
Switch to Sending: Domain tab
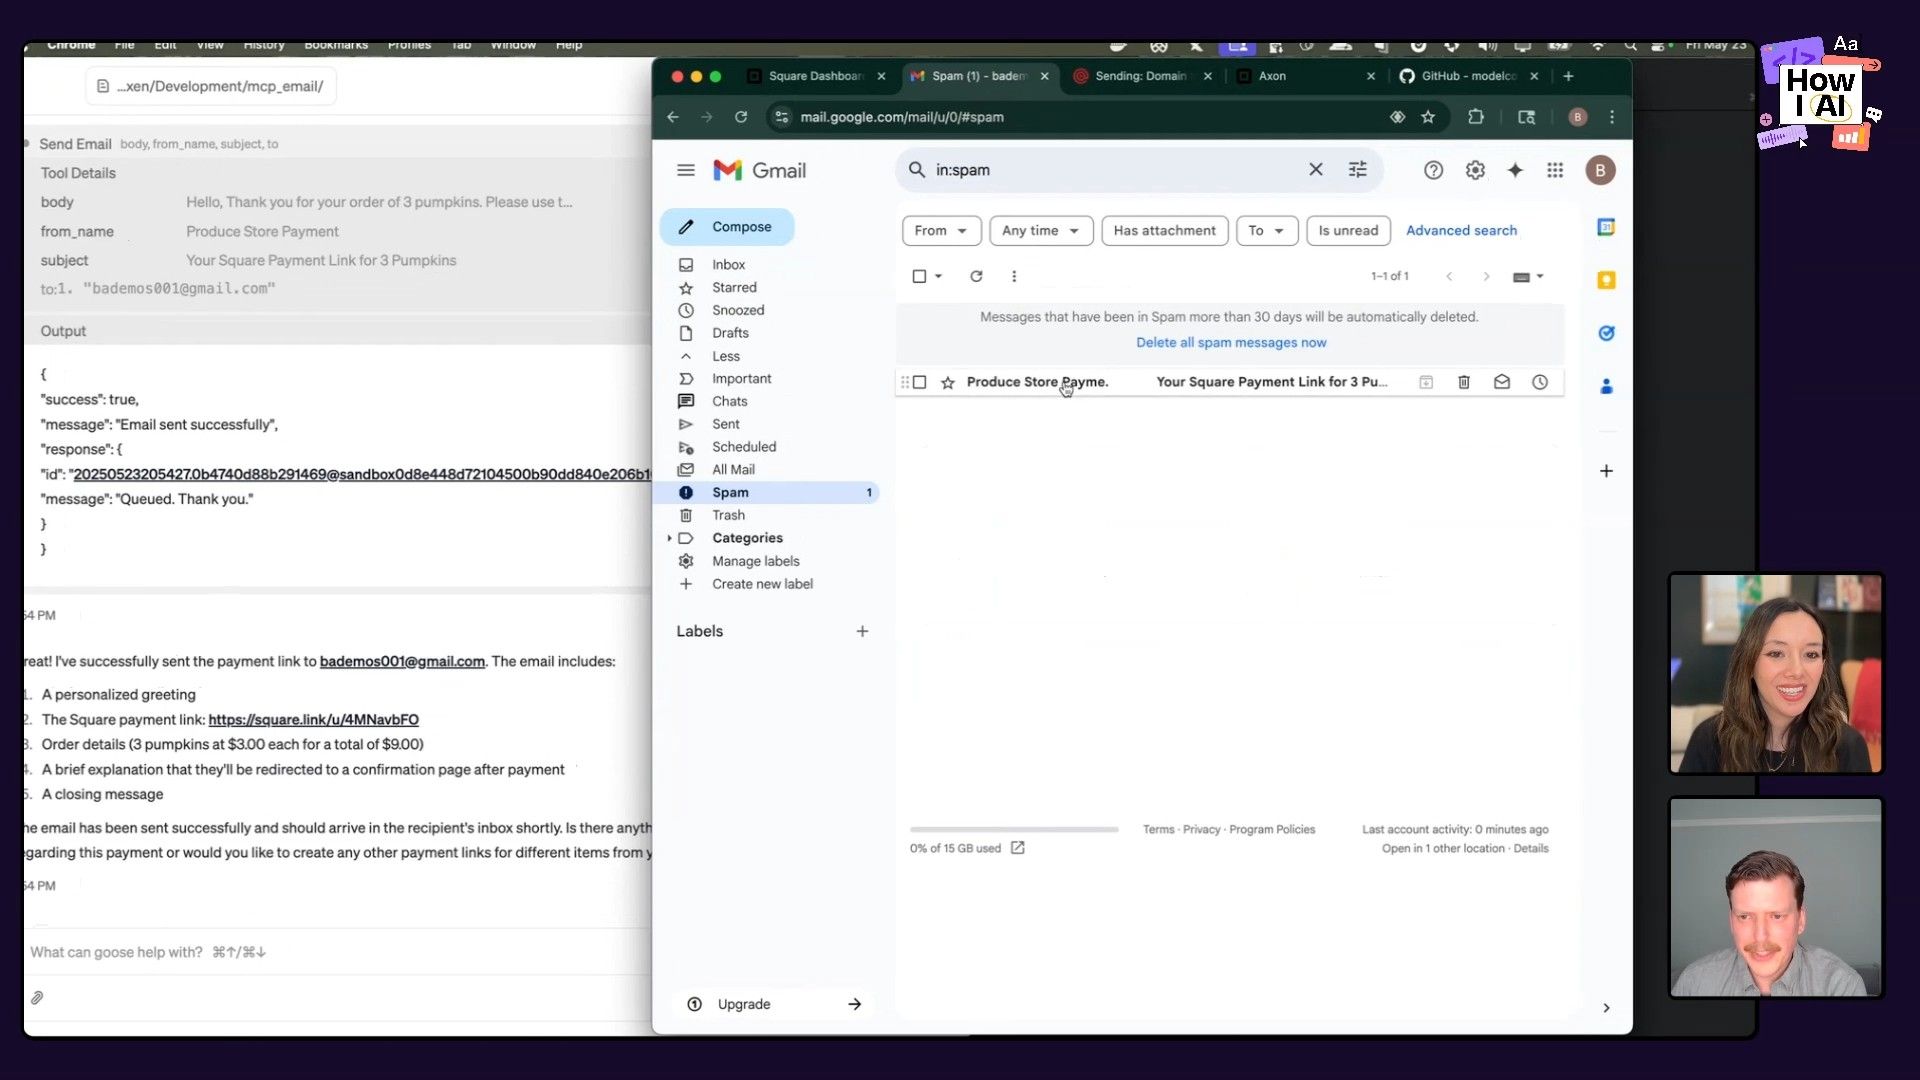(1140, 76)
